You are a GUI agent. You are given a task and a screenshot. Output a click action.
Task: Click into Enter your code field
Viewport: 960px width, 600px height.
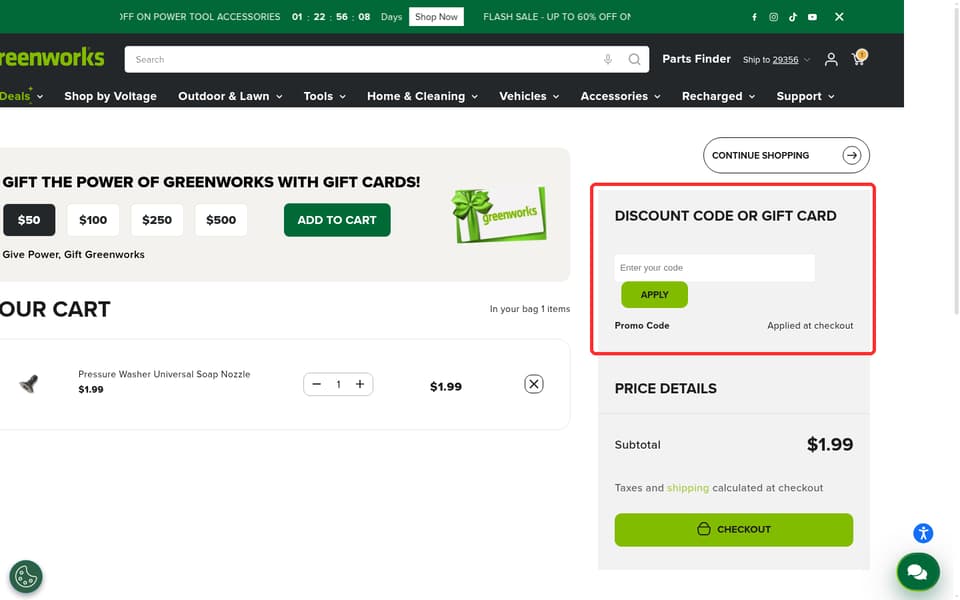click(714, 268)
